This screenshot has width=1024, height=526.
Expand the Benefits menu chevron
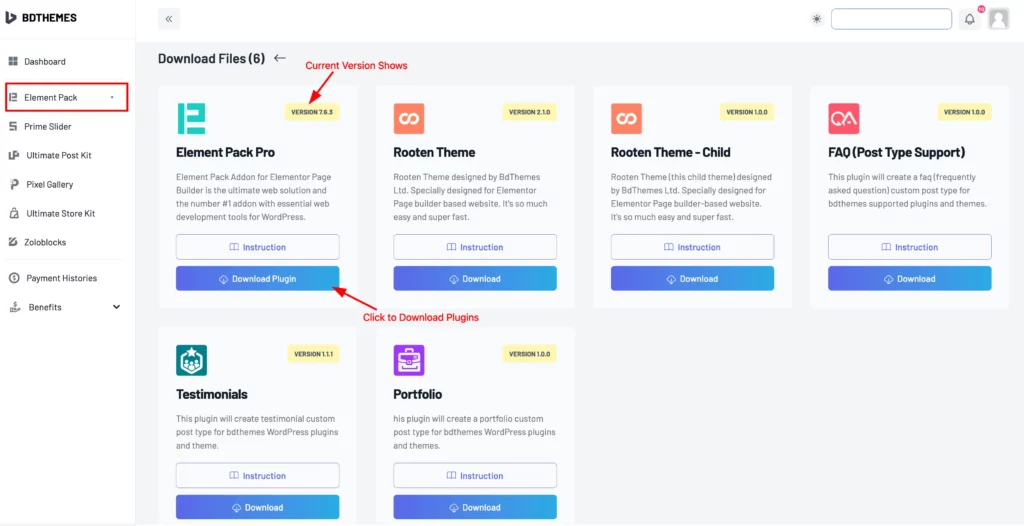point(117,306)
